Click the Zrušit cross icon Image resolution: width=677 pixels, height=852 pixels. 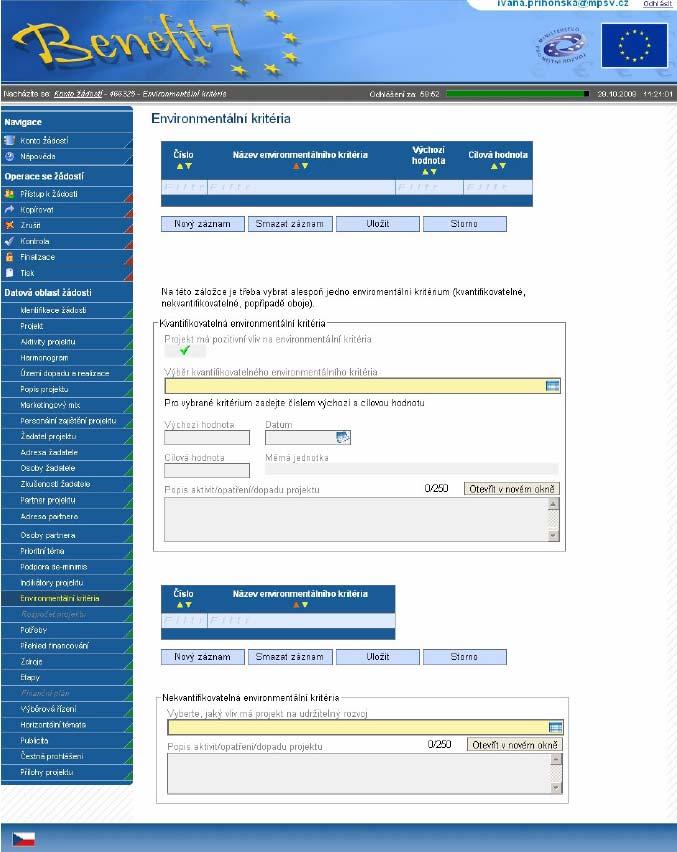[9, 225]
